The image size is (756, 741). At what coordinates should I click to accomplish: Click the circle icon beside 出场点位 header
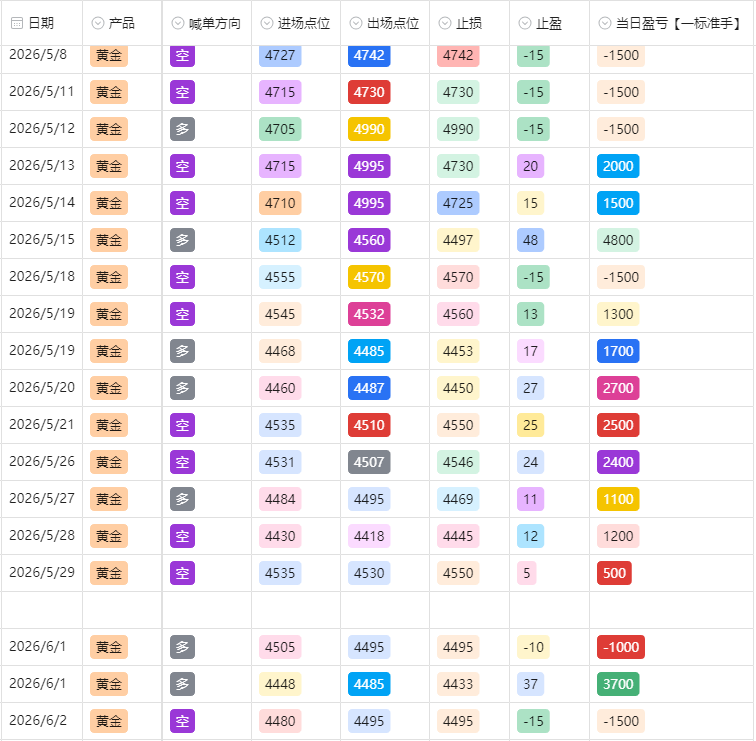pos(356,23)
